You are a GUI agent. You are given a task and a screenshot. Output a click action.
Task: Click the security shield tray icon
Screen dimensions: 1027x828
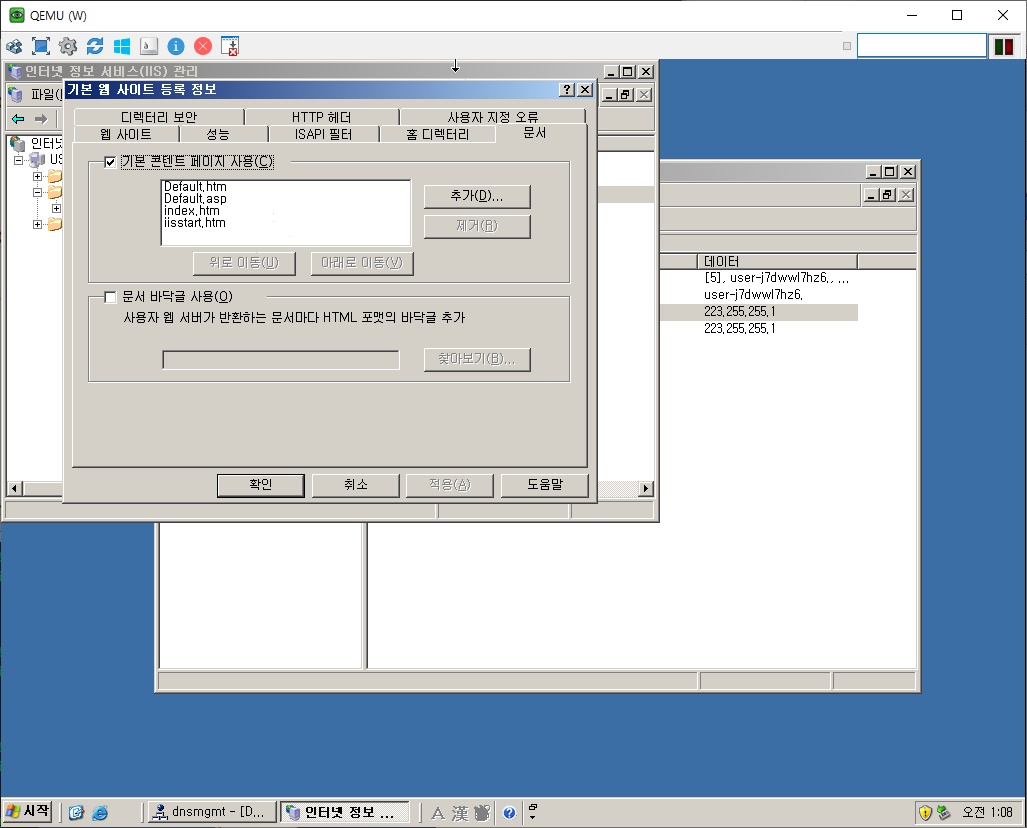[x=925, y=813]
